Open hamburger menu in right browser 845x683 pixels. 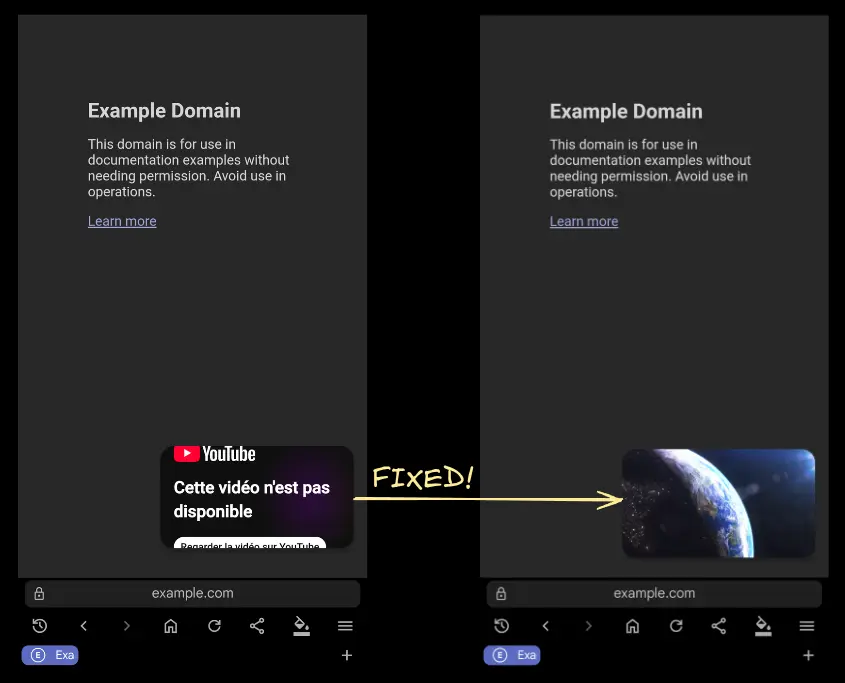(807, 626)
